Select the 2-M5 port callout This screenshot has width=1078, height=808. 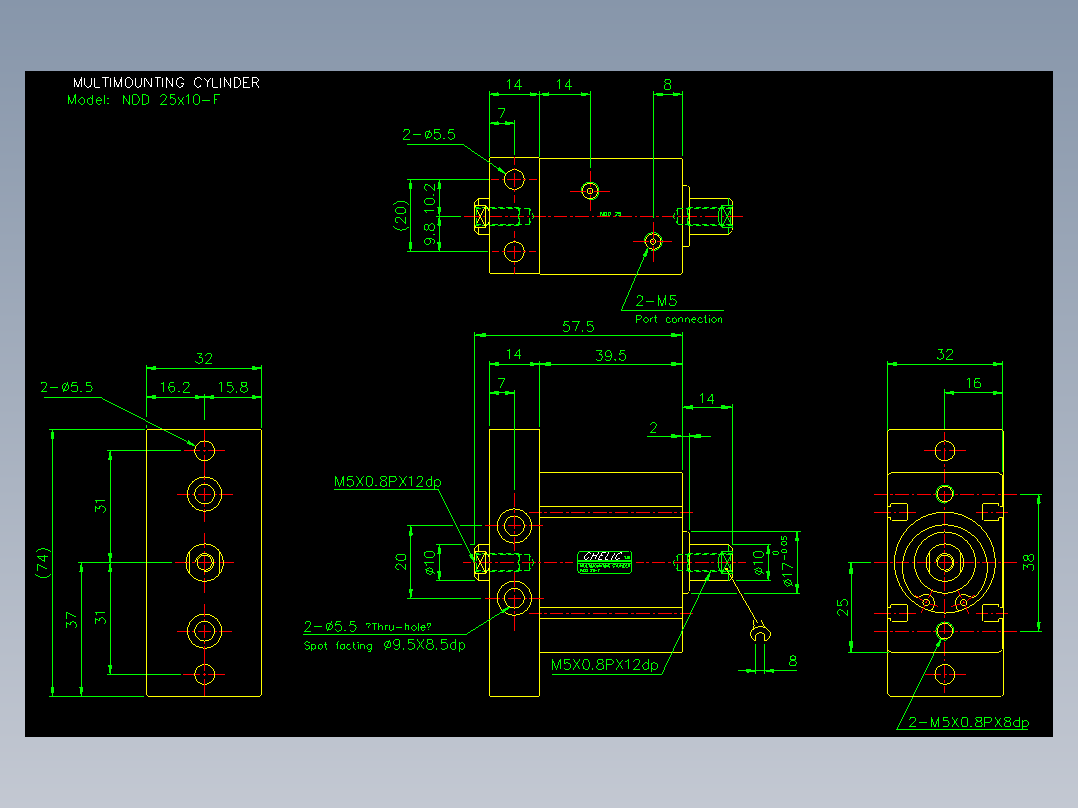pos(656,301)
